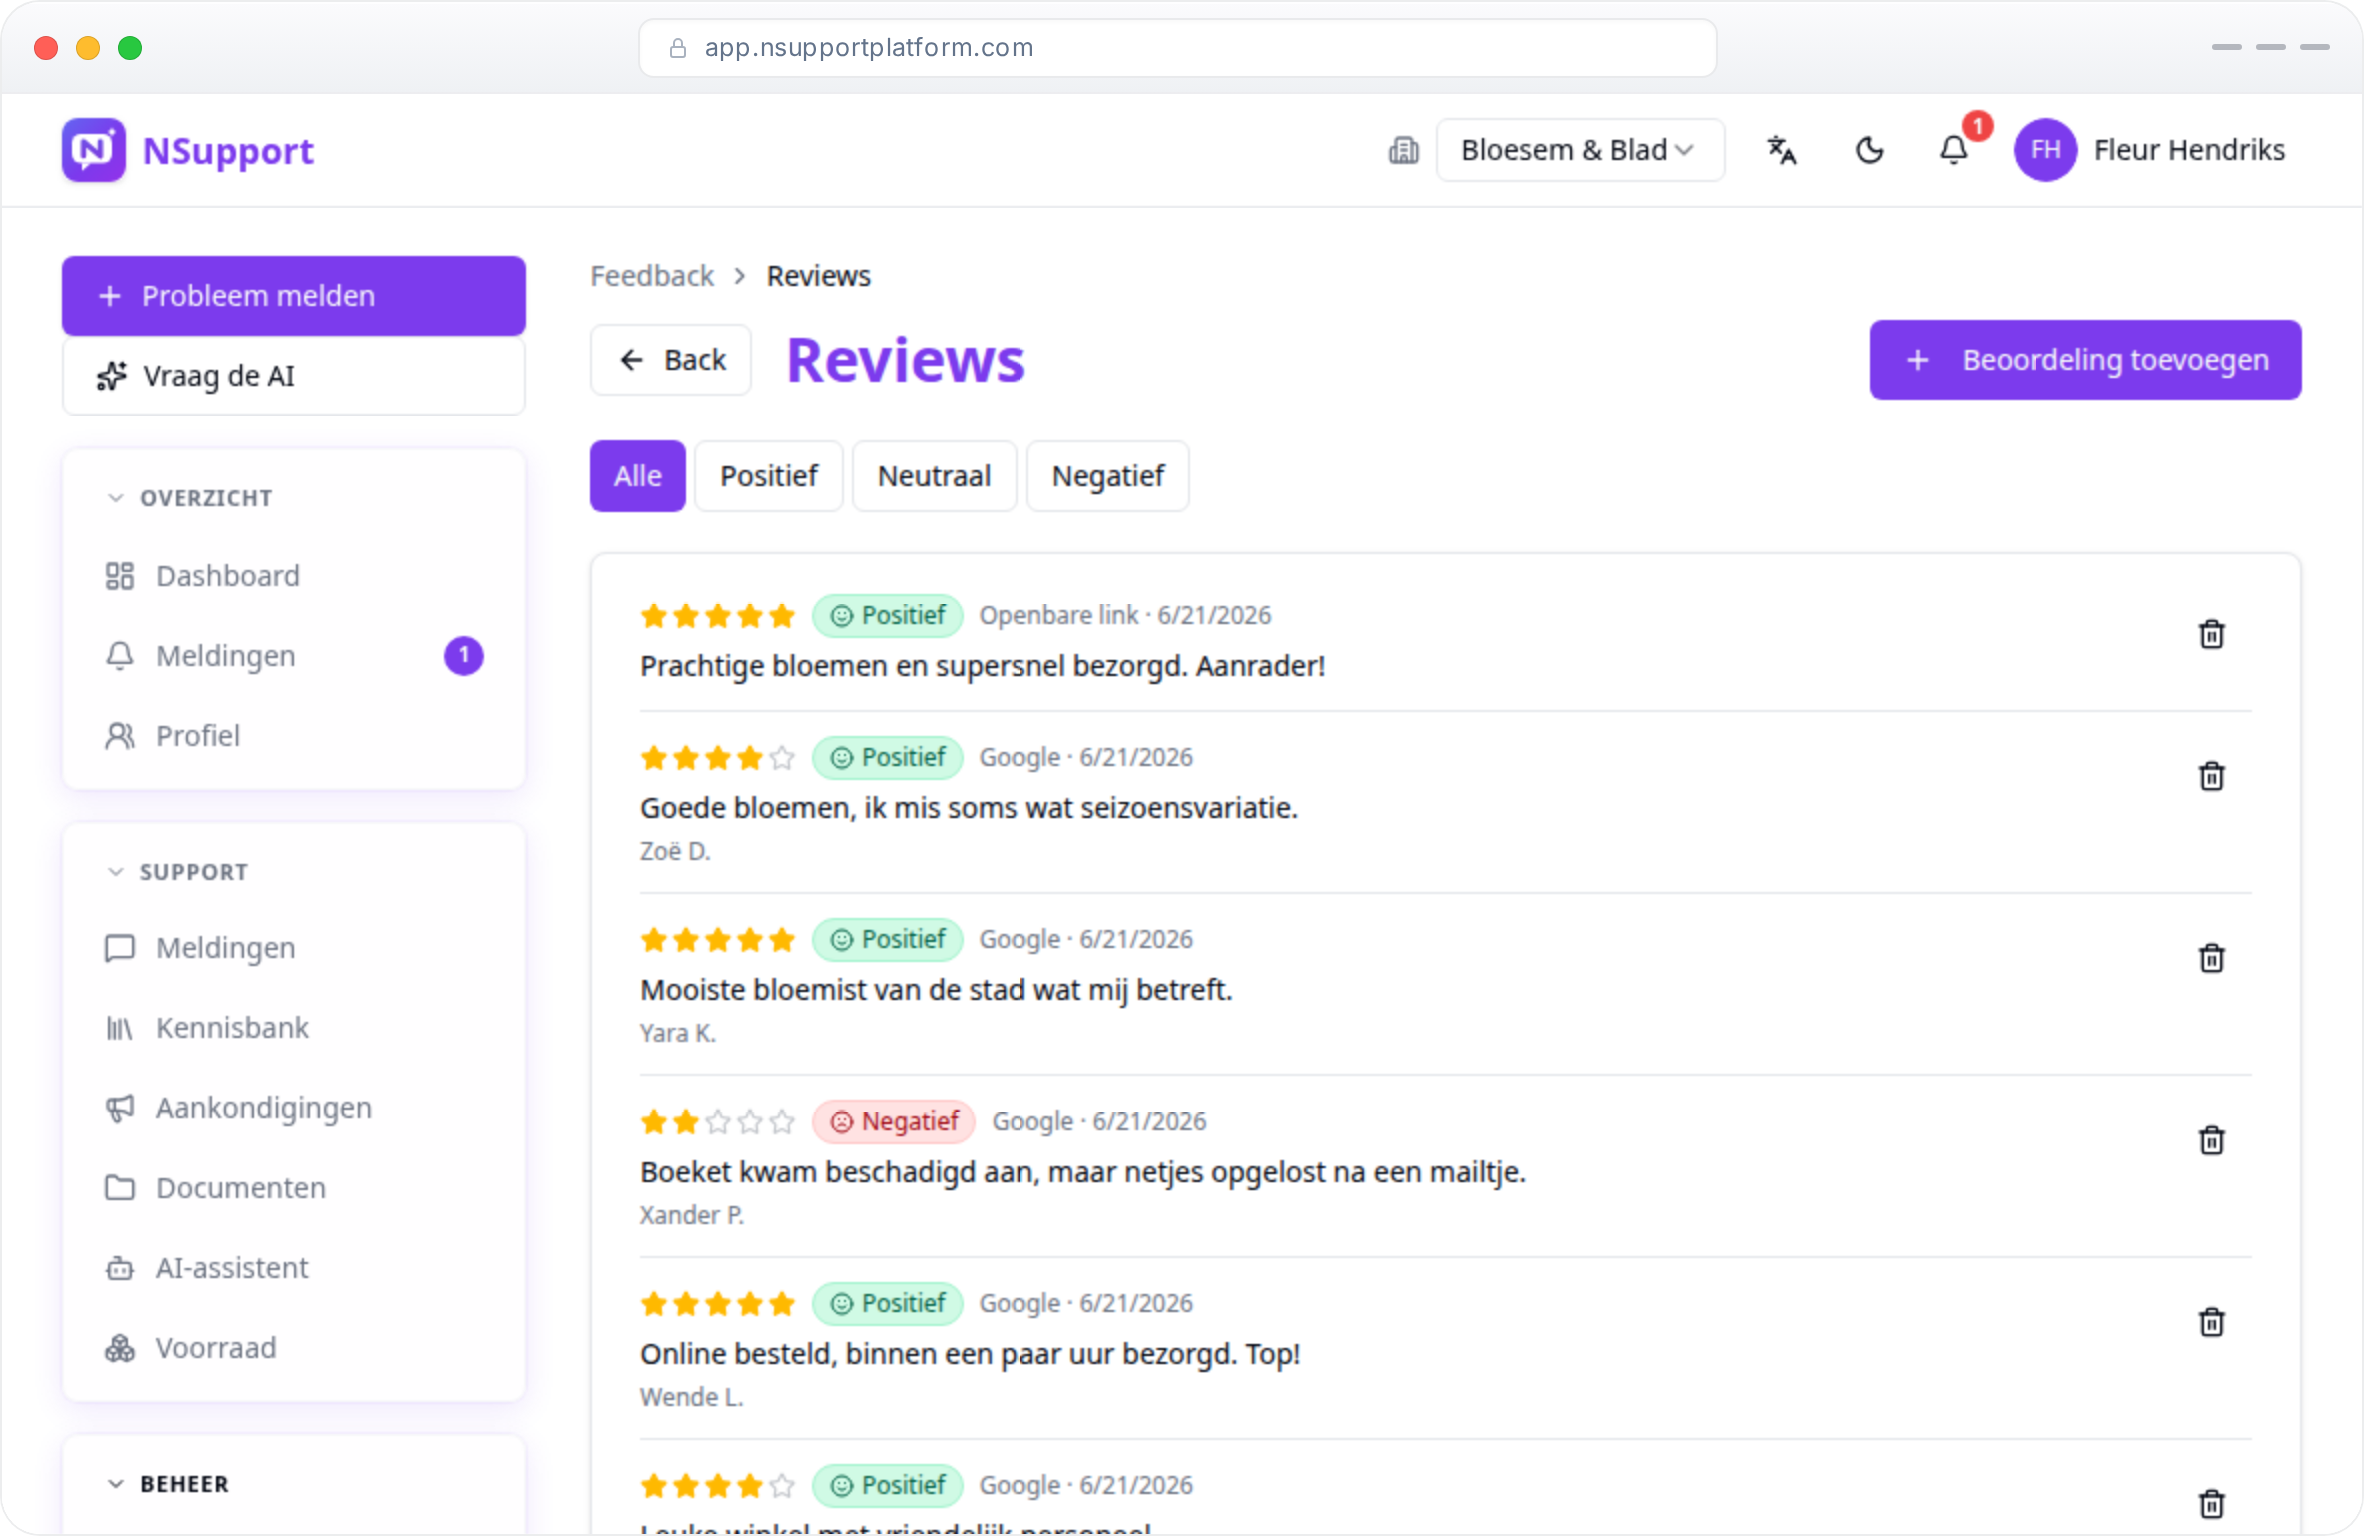This screenshot has height=1536, width=2364.
Task: Open Feedback breadcrumb link
Action: point(652,276)
